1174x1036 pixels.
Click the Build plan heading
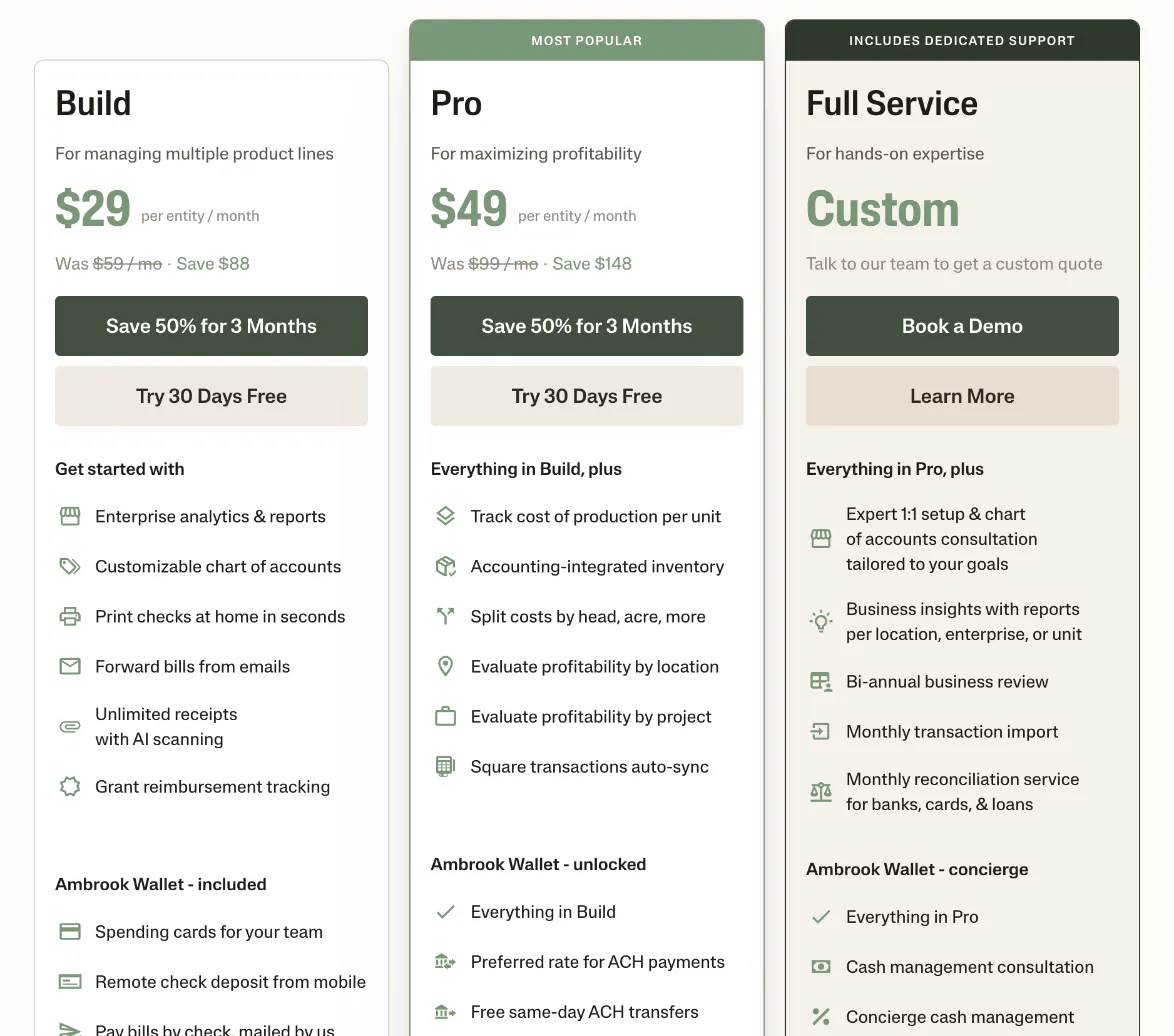[94, 103]
